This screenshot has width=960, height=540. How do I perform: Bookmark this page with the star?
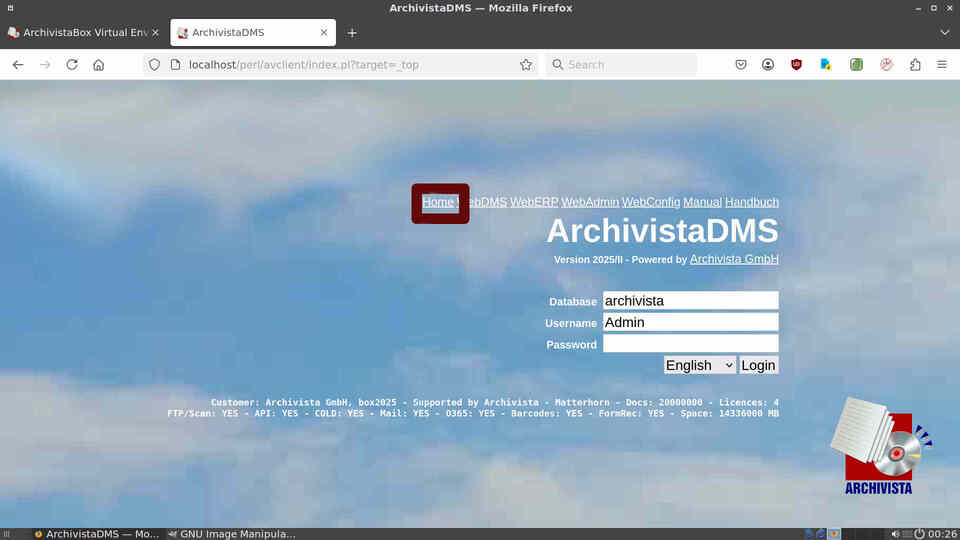point(526,65)
